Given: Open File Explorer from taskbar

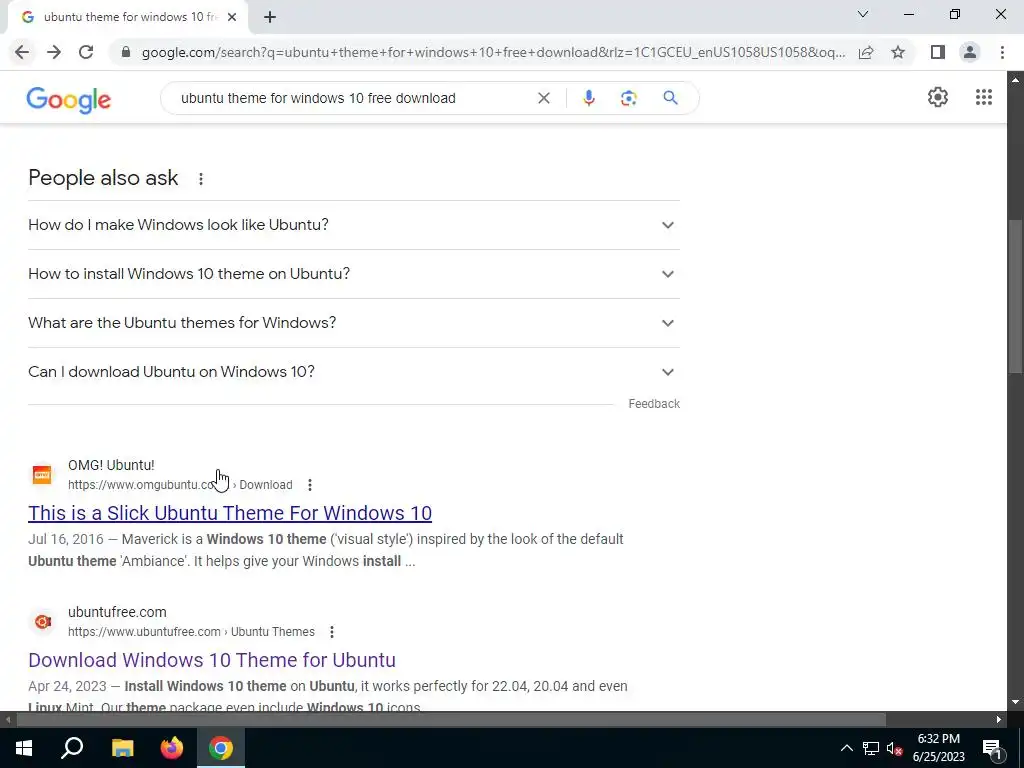Looking at the screenshot, I should tap(122, 748).
